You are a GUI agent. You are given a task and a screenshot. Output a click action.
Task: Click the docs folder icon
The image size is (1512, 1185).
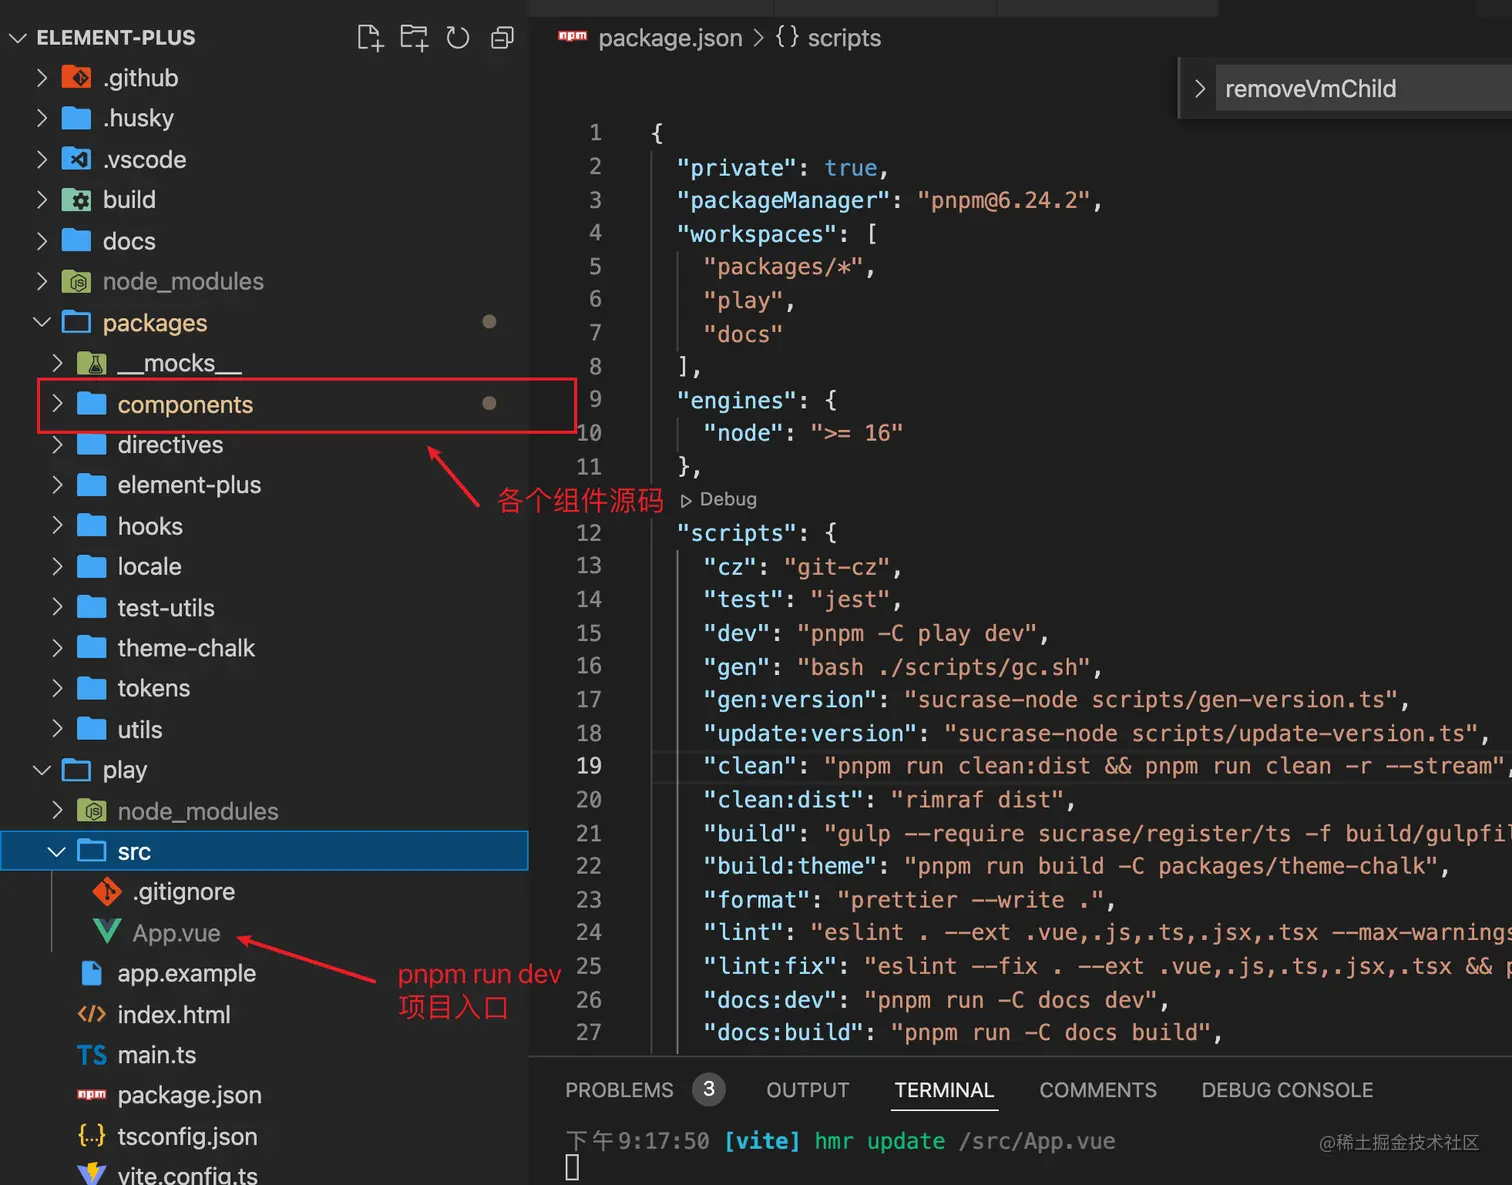77,241
